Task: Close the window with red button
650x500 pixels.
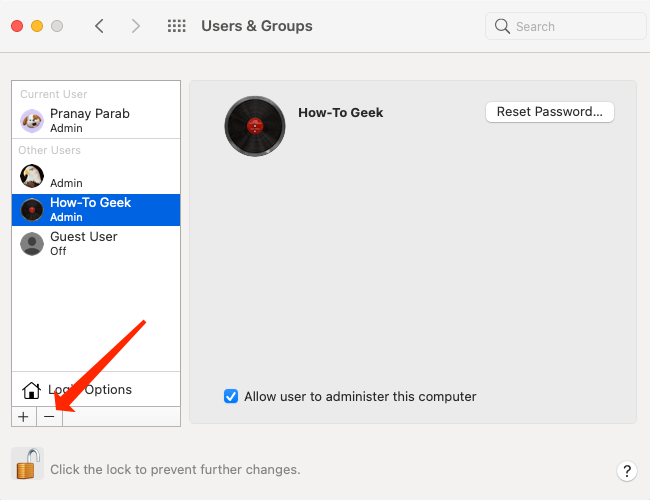Action: (x=17, y=26)
